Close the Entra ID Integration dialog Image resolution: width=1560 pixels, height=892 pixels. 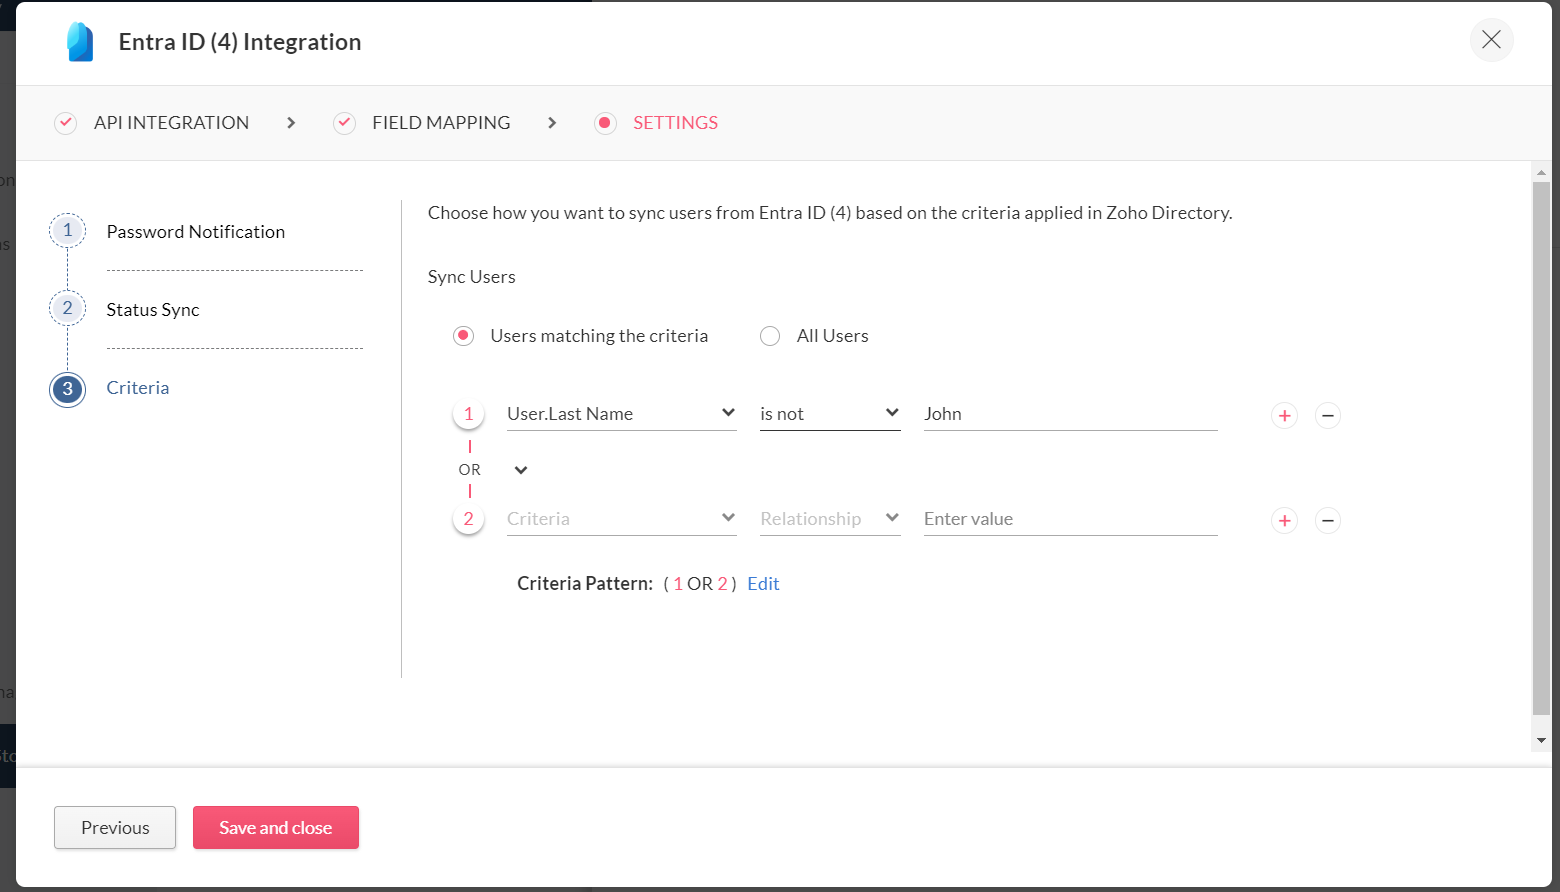coord(1491,40)
